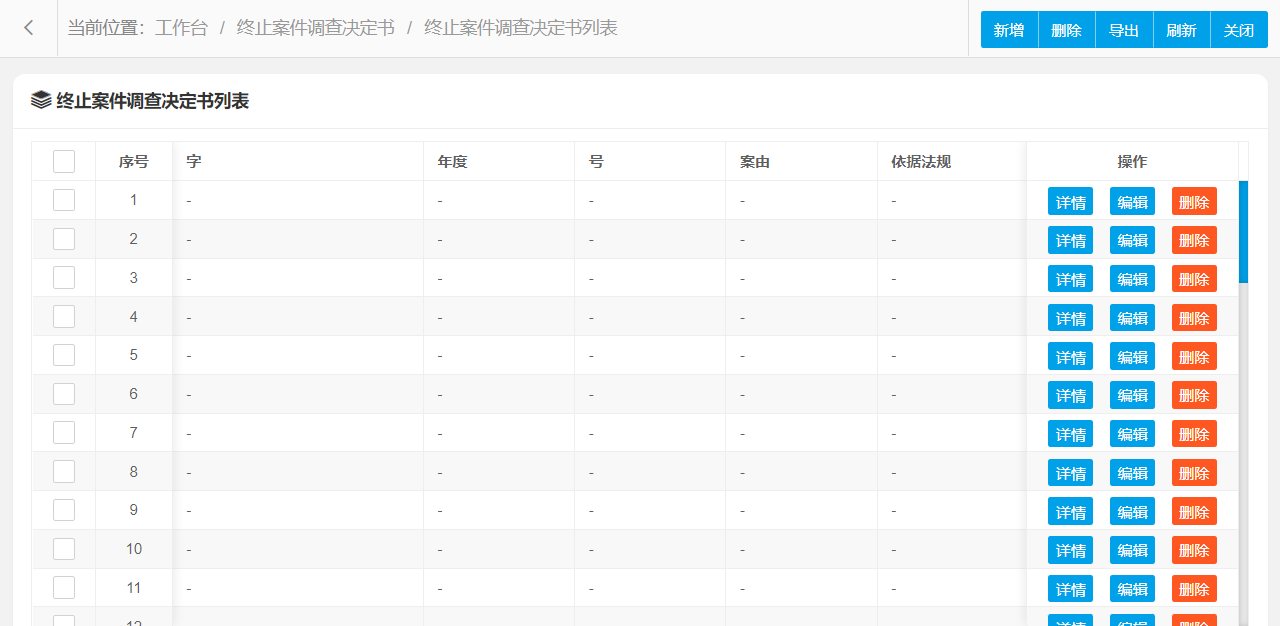Screen dimensions: 1280x626
Task: Click 编辑 for row 8
Action: (1132, 473)
